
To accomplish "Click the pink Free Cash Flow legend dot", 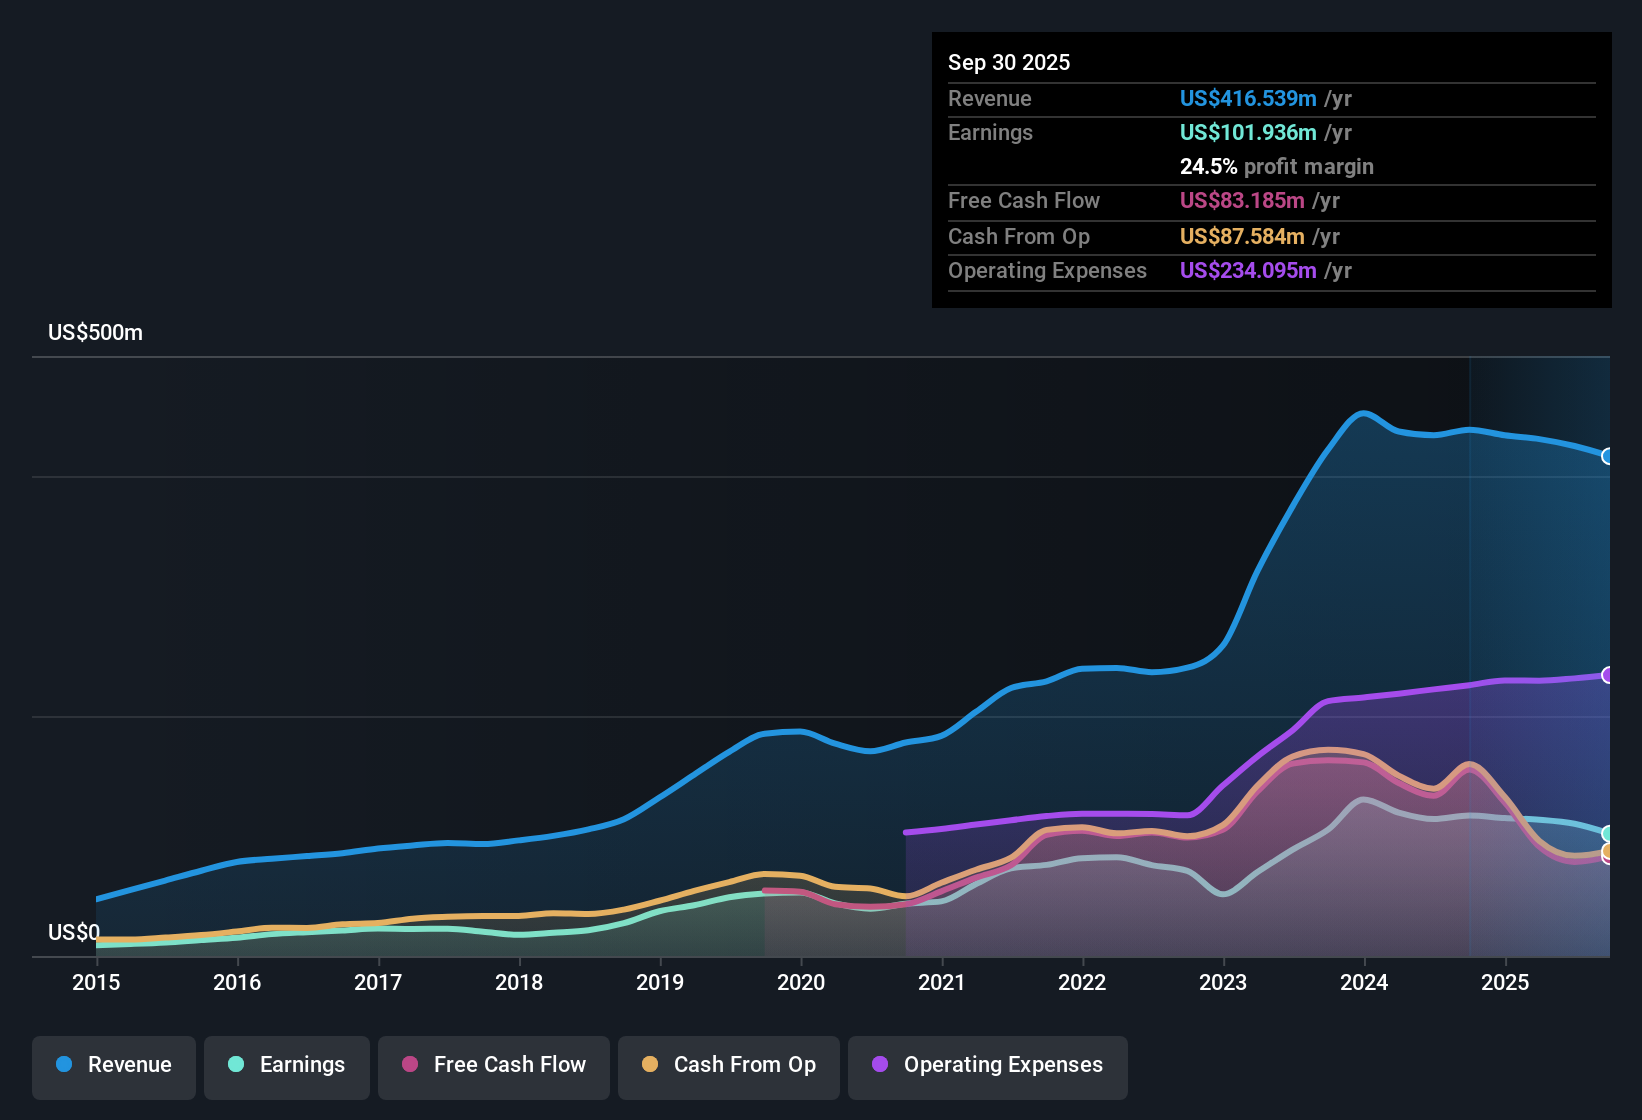I will [408, 1065].
